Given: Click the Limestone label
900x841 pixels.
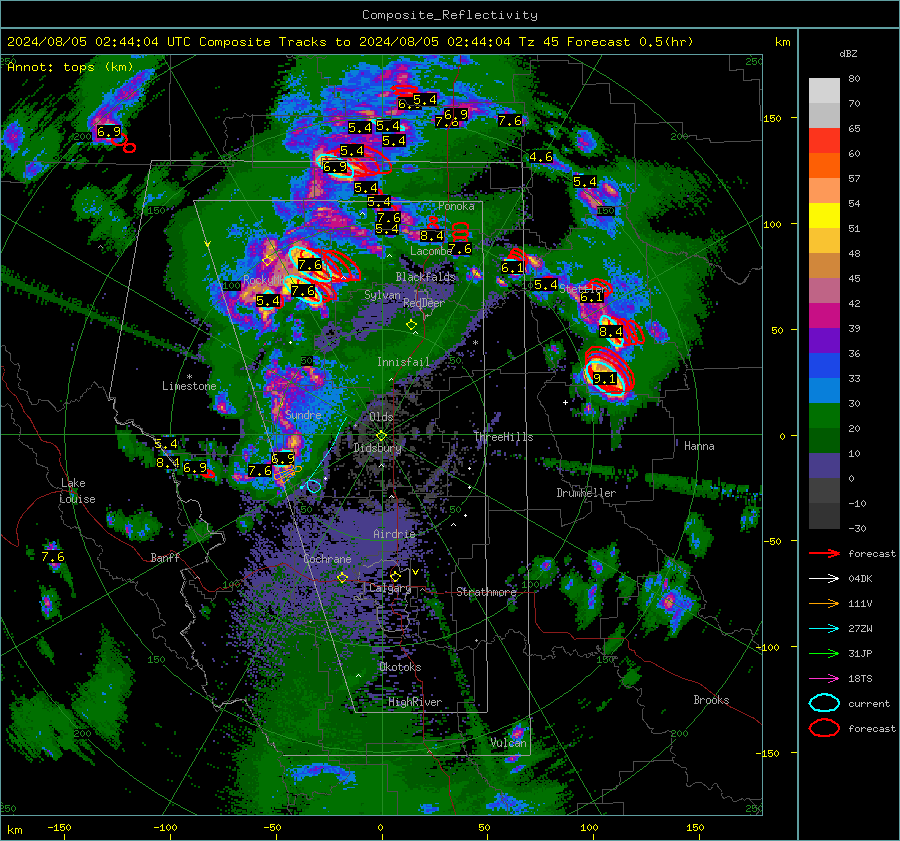Looking at the screenshot, I should click(x=189, y=386).
